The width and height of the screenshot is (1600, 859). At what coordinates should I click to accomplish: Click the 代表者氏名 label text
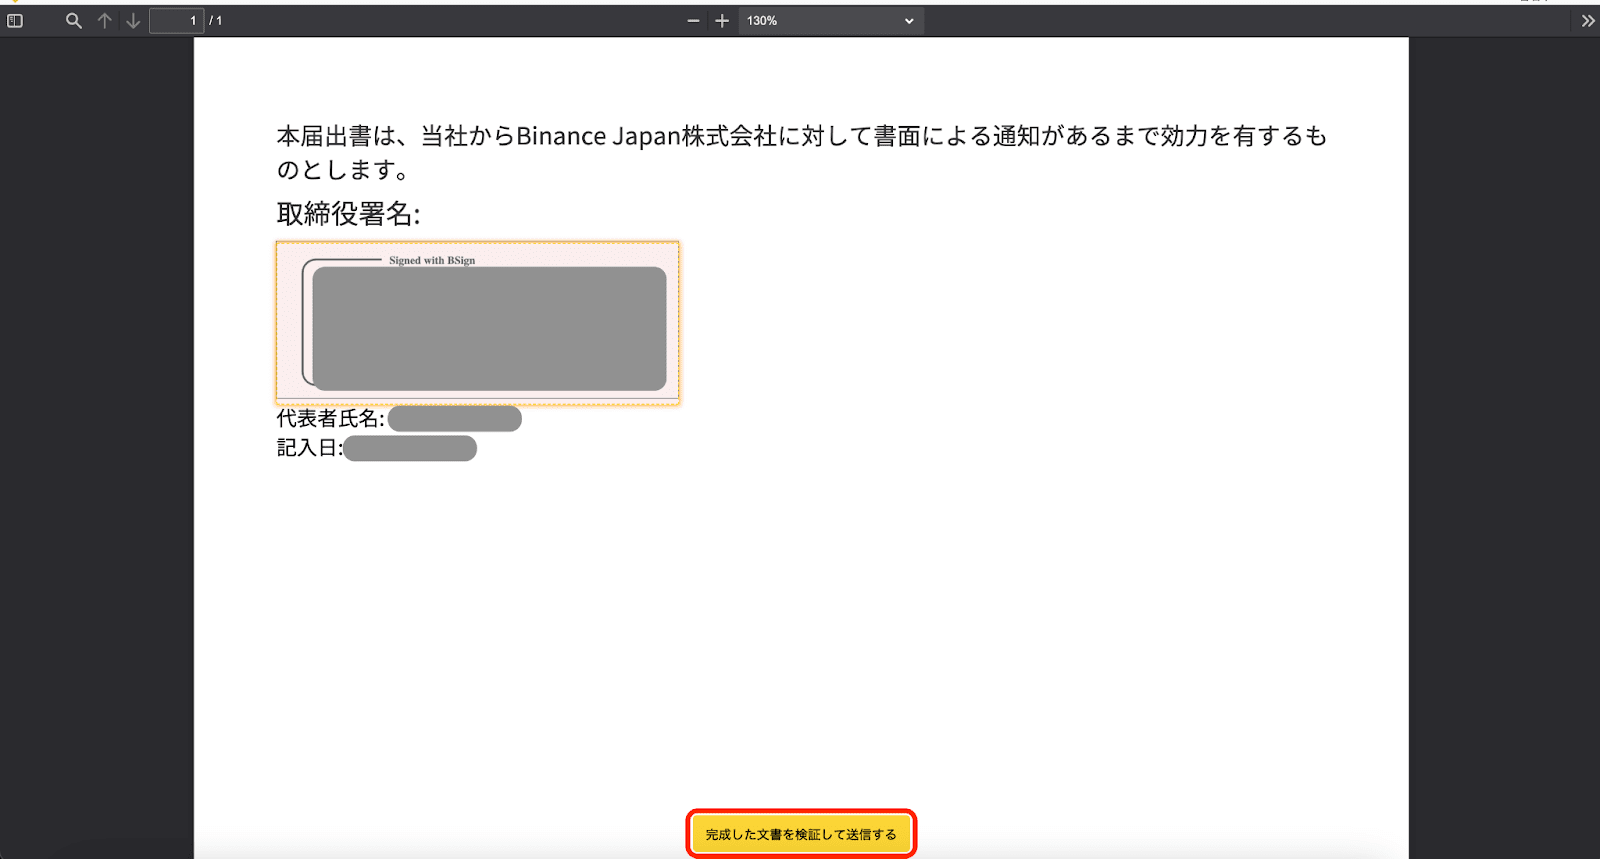330,419
